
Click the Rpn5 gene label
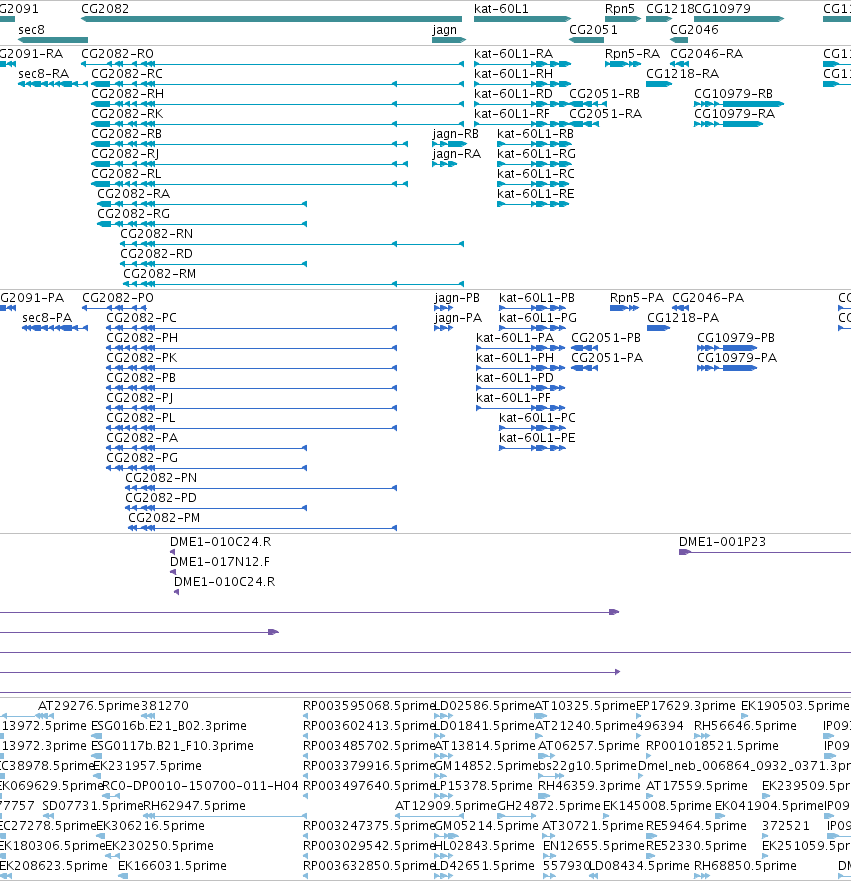tap(620, 9)
